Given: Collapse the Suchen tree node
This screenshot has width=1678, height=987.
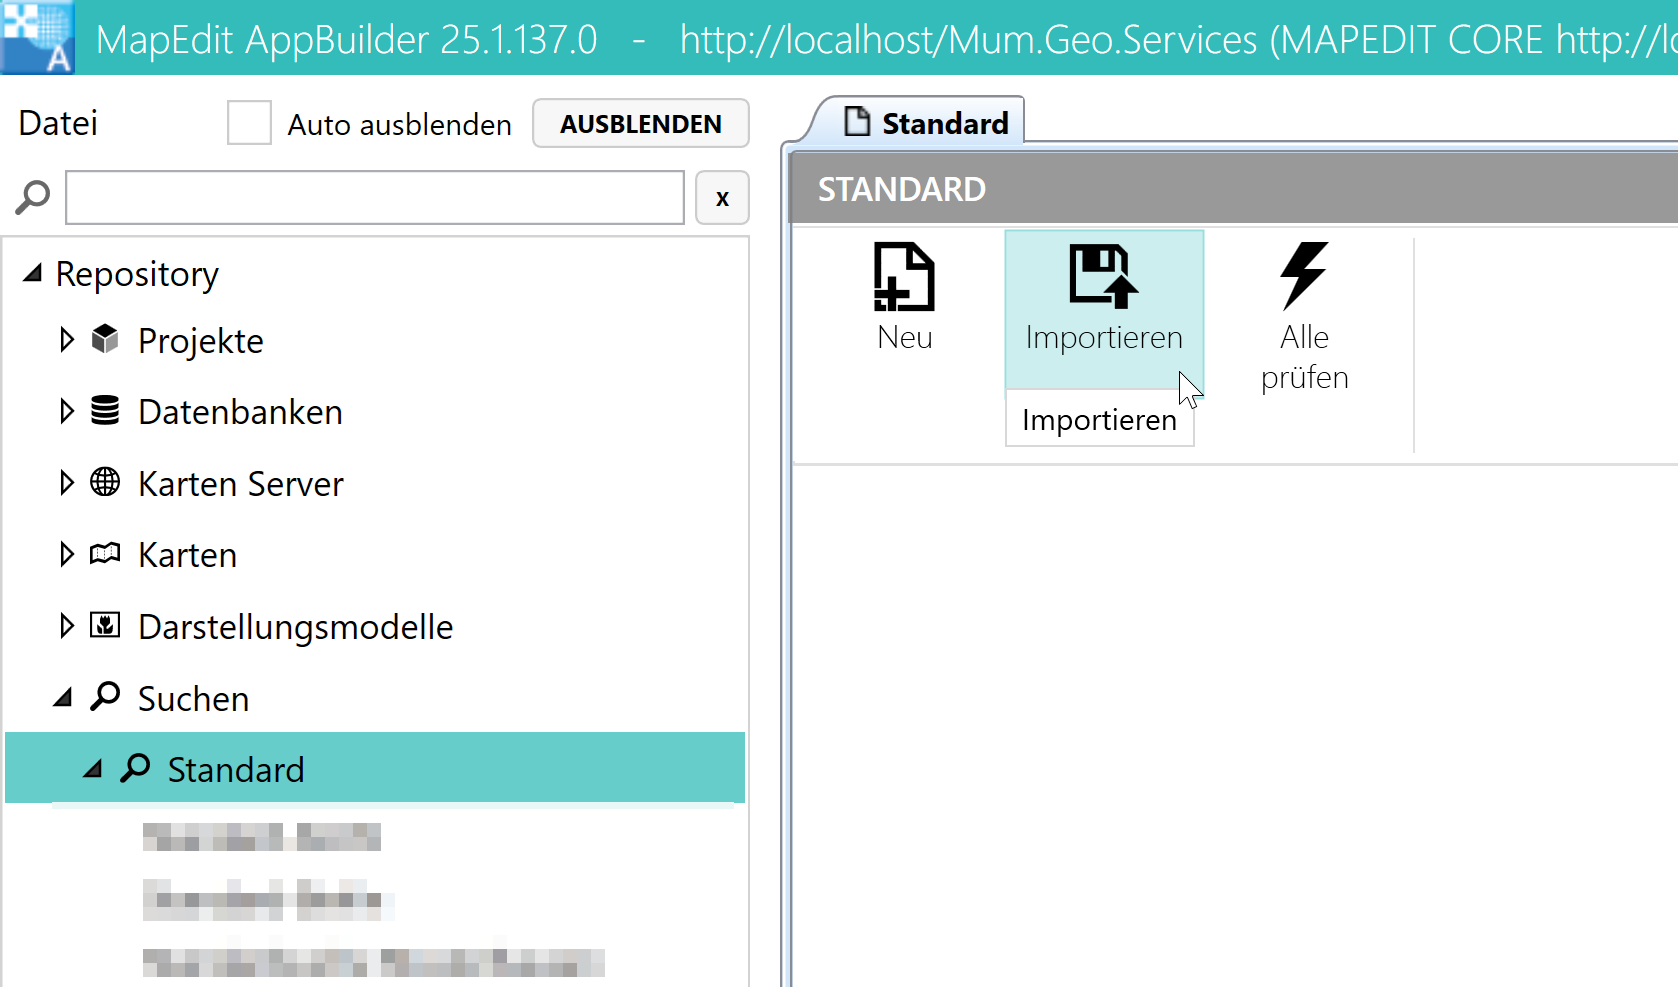Looking at the screenshot, I should click(64, 698).
